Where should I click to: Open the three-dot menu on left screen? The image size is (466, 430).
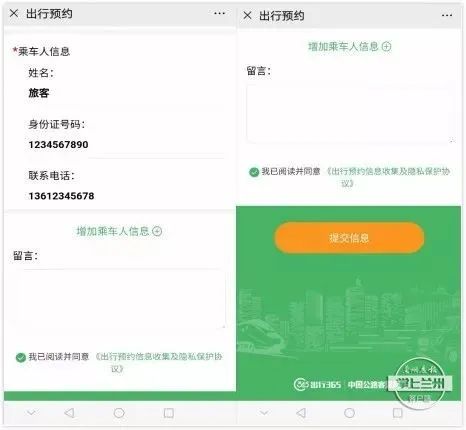219,13
